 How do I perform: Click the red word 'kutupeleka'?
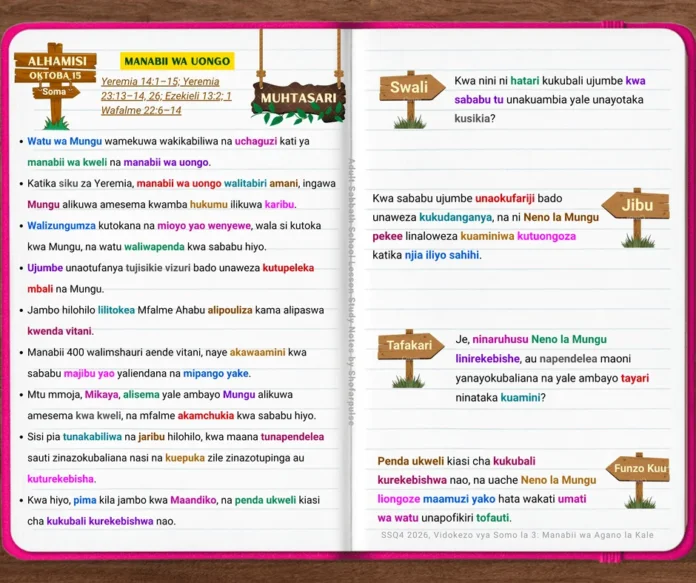288,268
